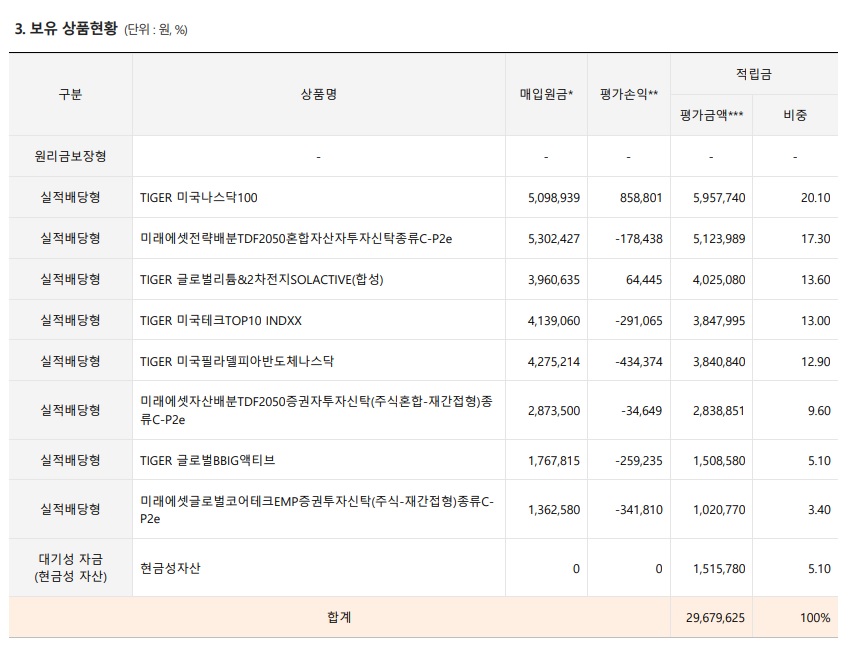Select the '적립금' group header

tap(754, 74)
